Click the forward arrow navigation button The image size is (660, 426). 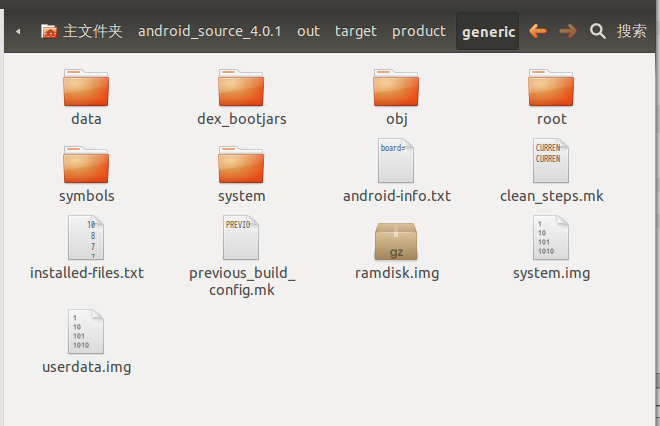pyautogui.click(x=567, y=31)
